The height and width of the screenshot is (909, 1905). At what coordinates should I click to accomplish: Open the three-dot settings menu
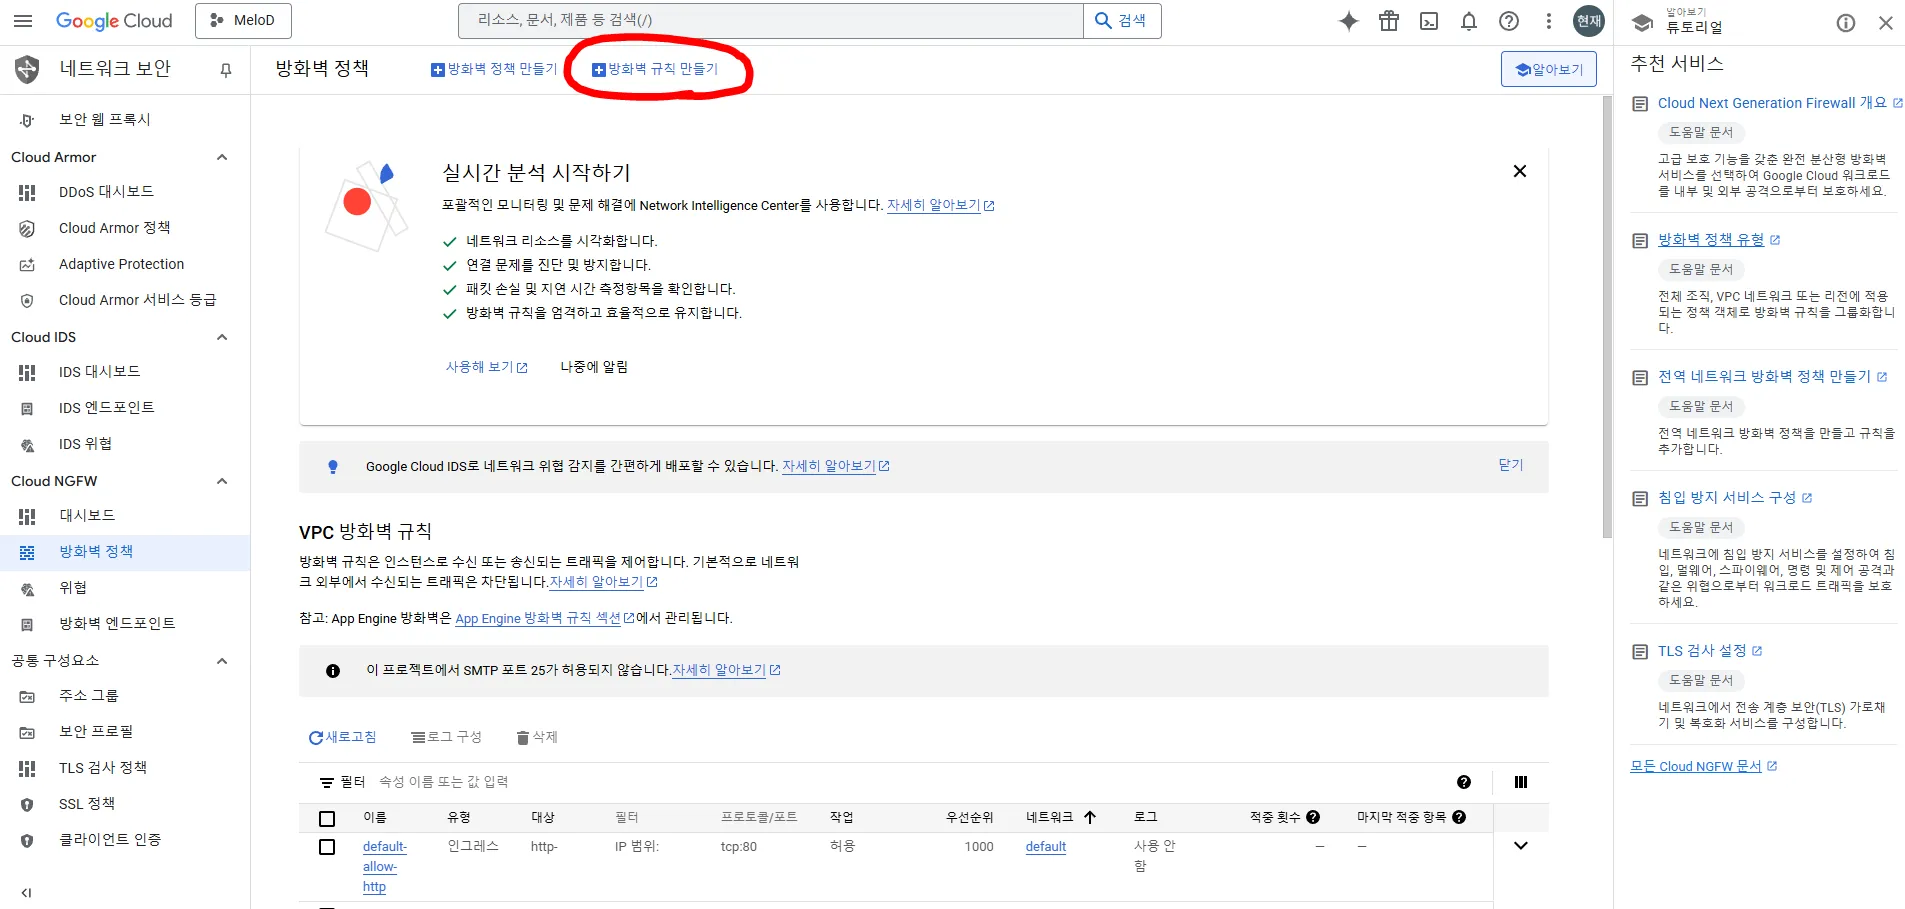click(1549, 21)
